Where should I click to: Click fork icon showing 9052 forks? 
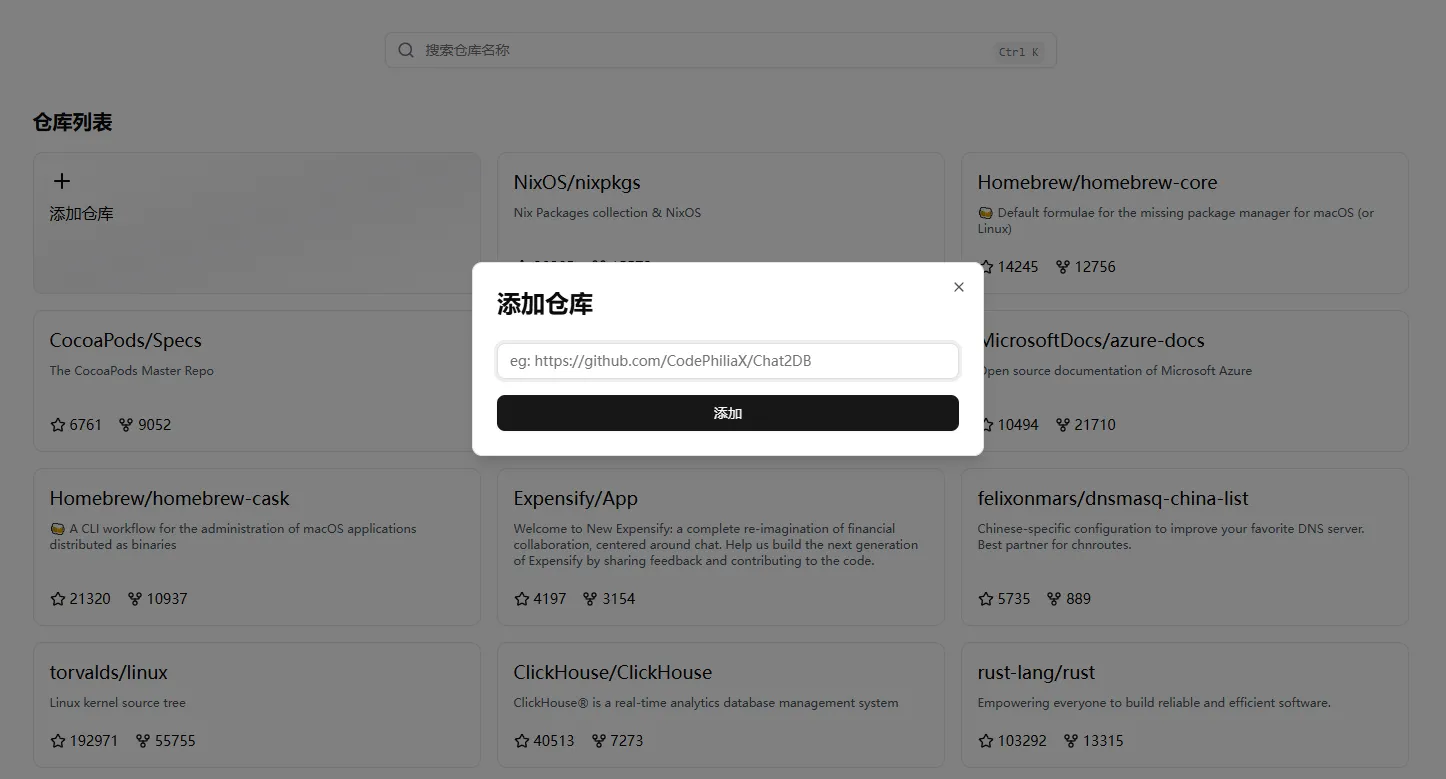126,425
